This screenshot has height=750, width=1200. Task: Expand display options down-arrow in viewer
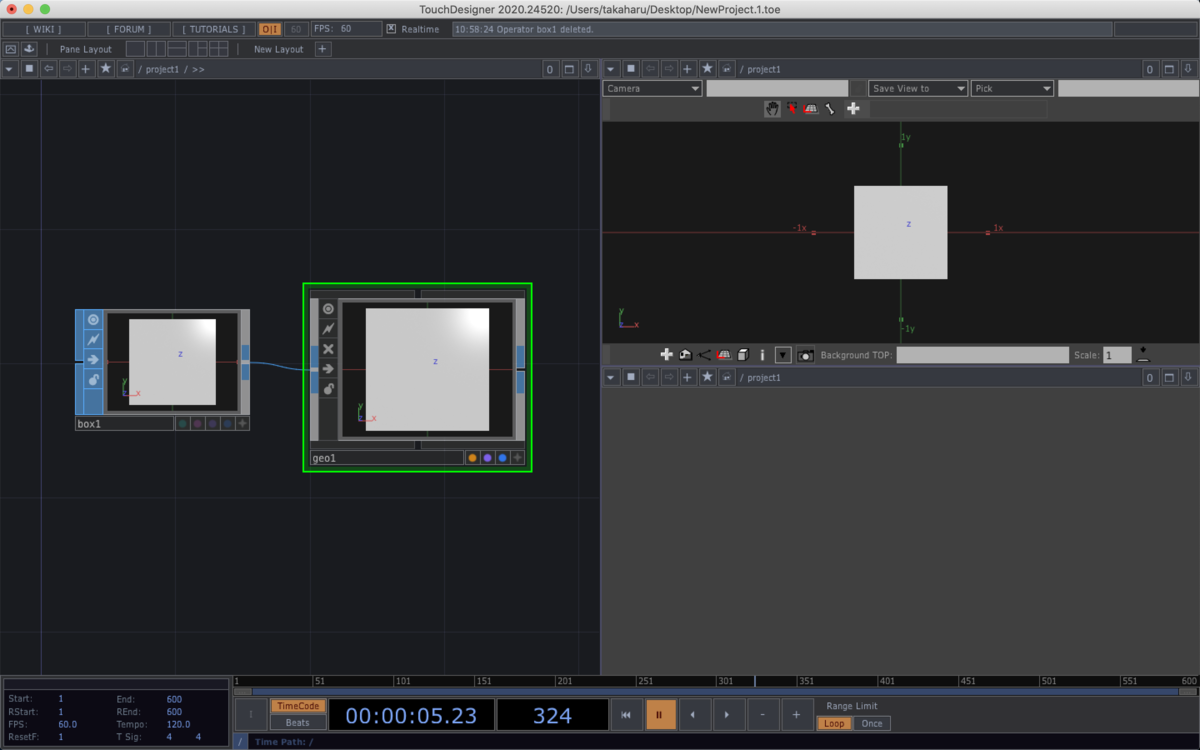[x=783, y=355]
